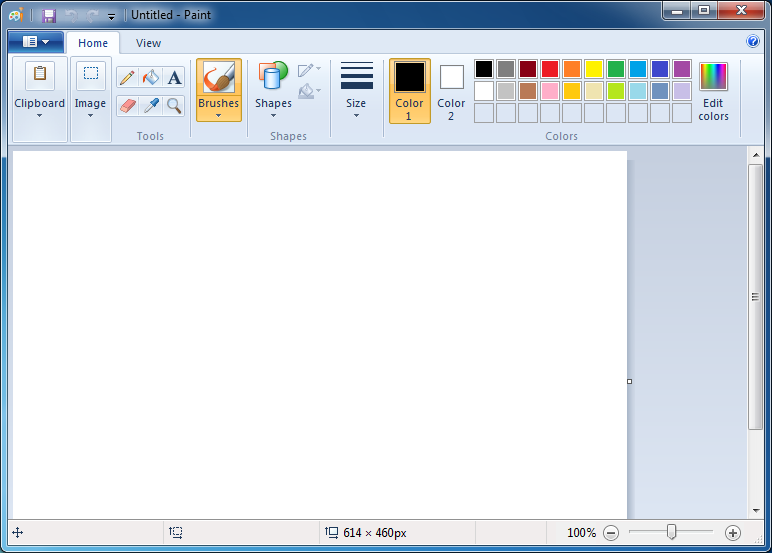Click the Save icon in title bar
The height and width of the screenshot is (553, 772).
point(49,15)
